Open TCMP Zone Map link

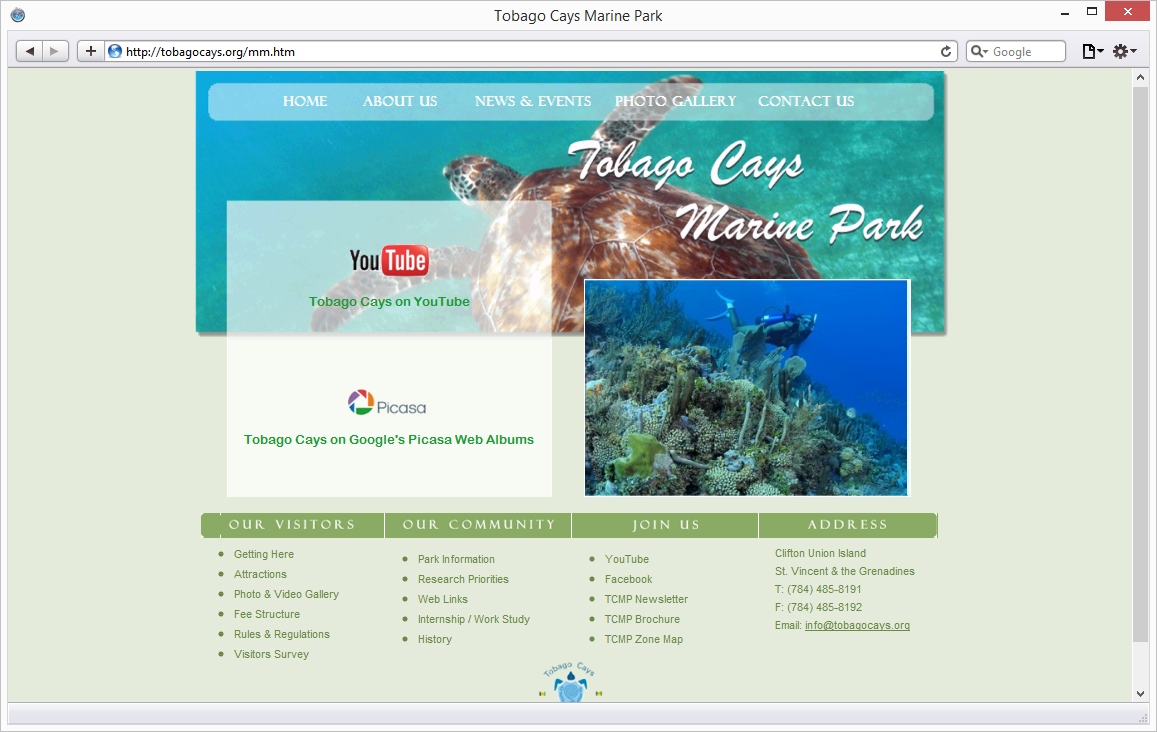click(x=643, y=639)
